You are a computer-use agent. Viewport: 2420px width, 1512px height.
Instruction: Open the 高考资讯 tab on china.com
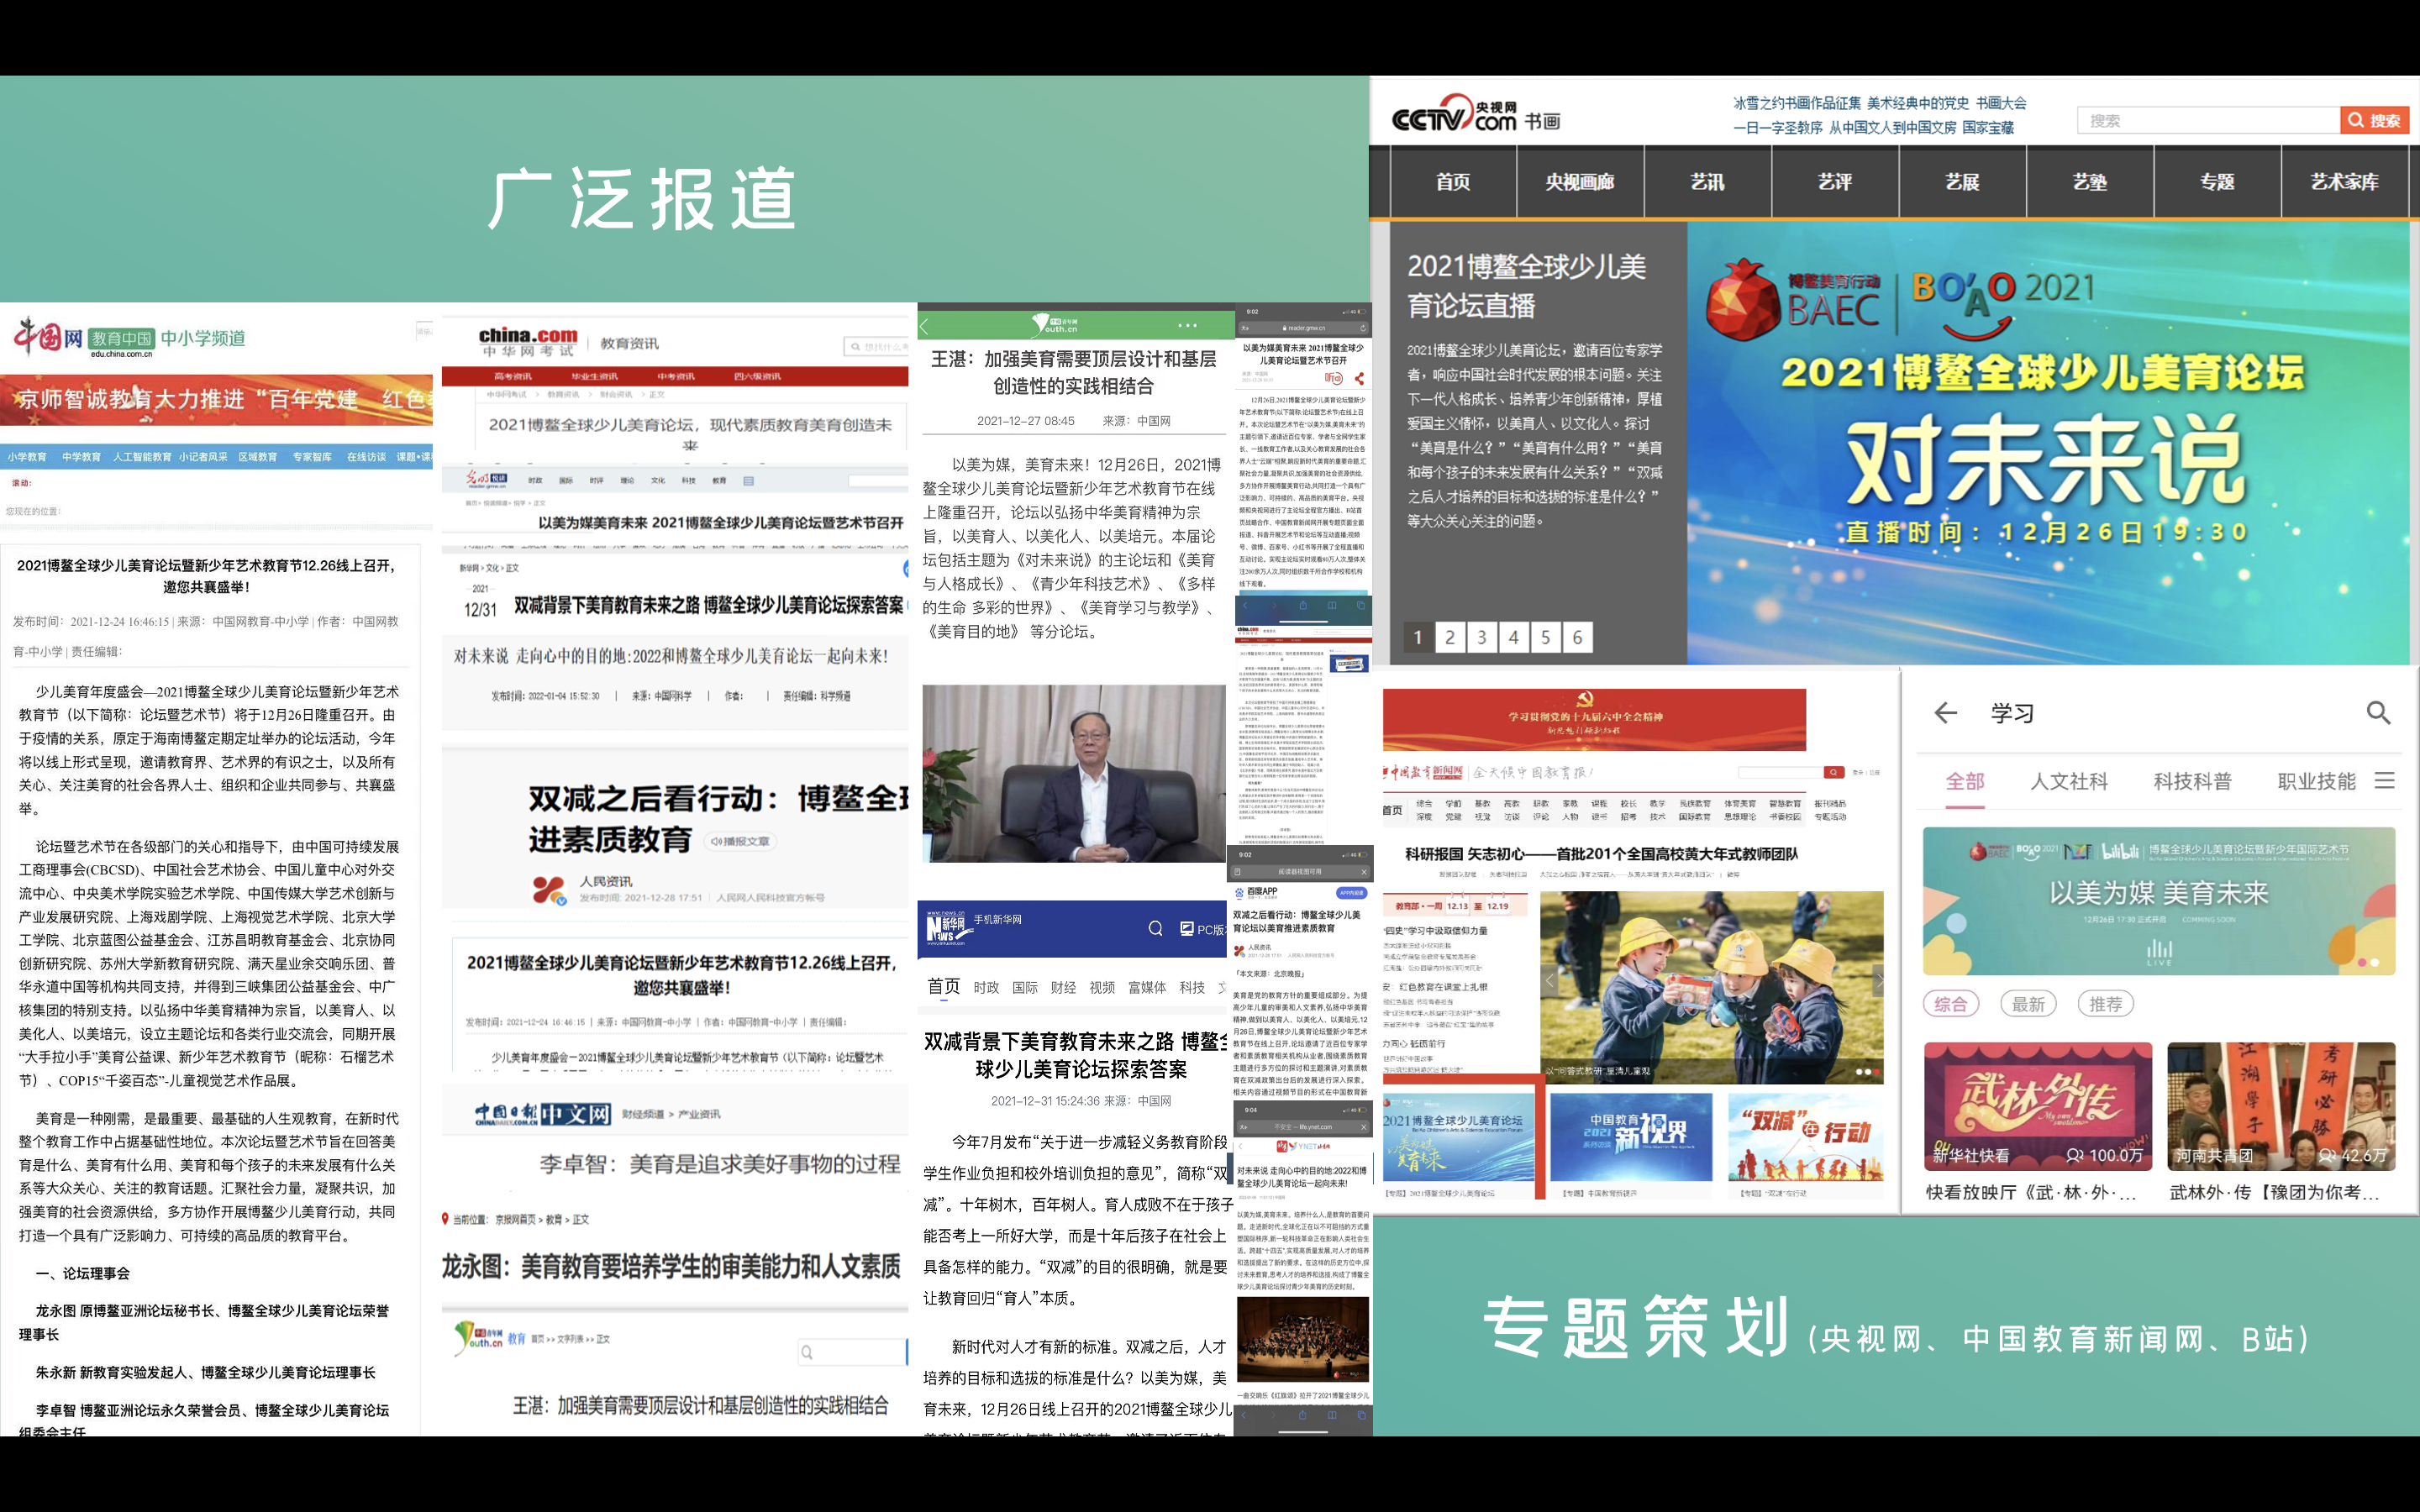pyautogui.click(x=513, y=376)
